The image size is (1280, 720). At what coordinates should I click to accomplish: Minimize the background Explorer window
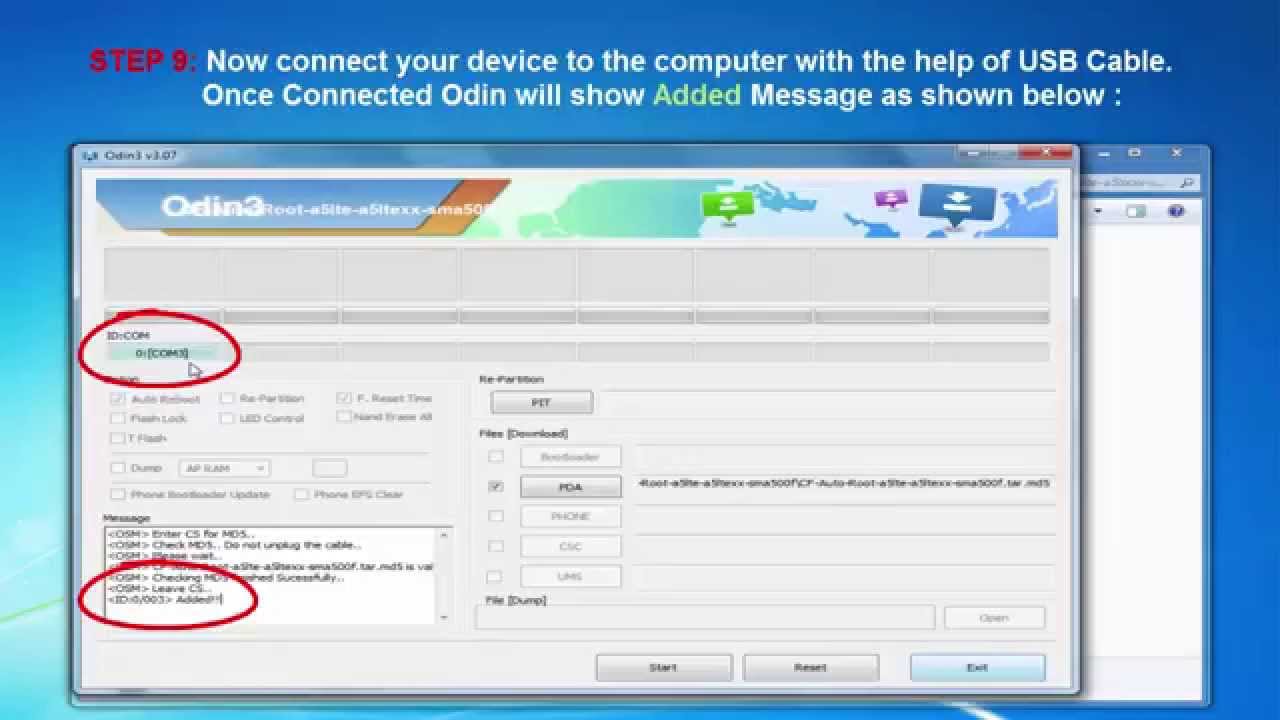(1104, 154)
